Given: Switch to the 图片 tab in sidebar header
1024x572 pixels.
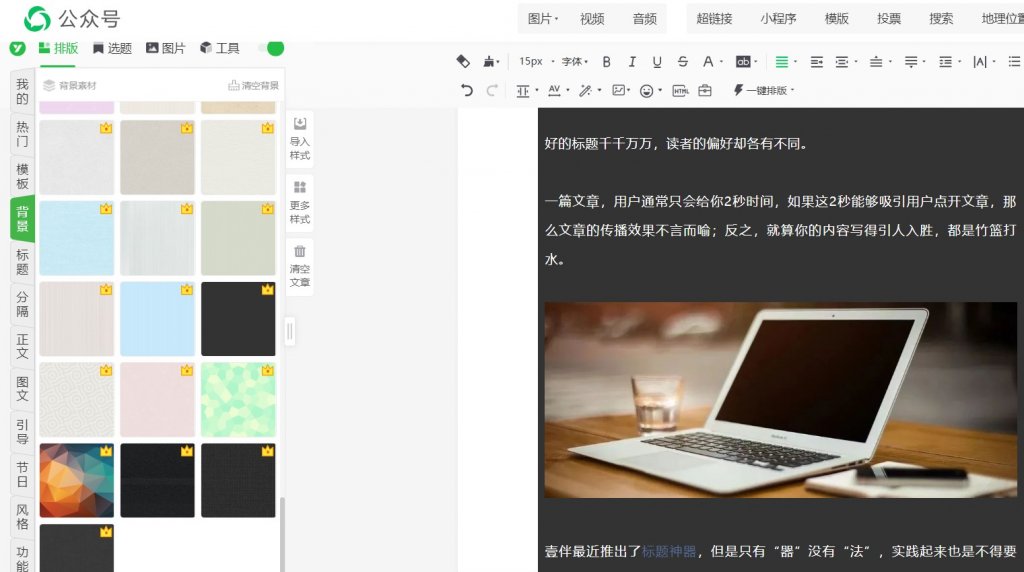Looking at the screenshot, I should 166,48.
